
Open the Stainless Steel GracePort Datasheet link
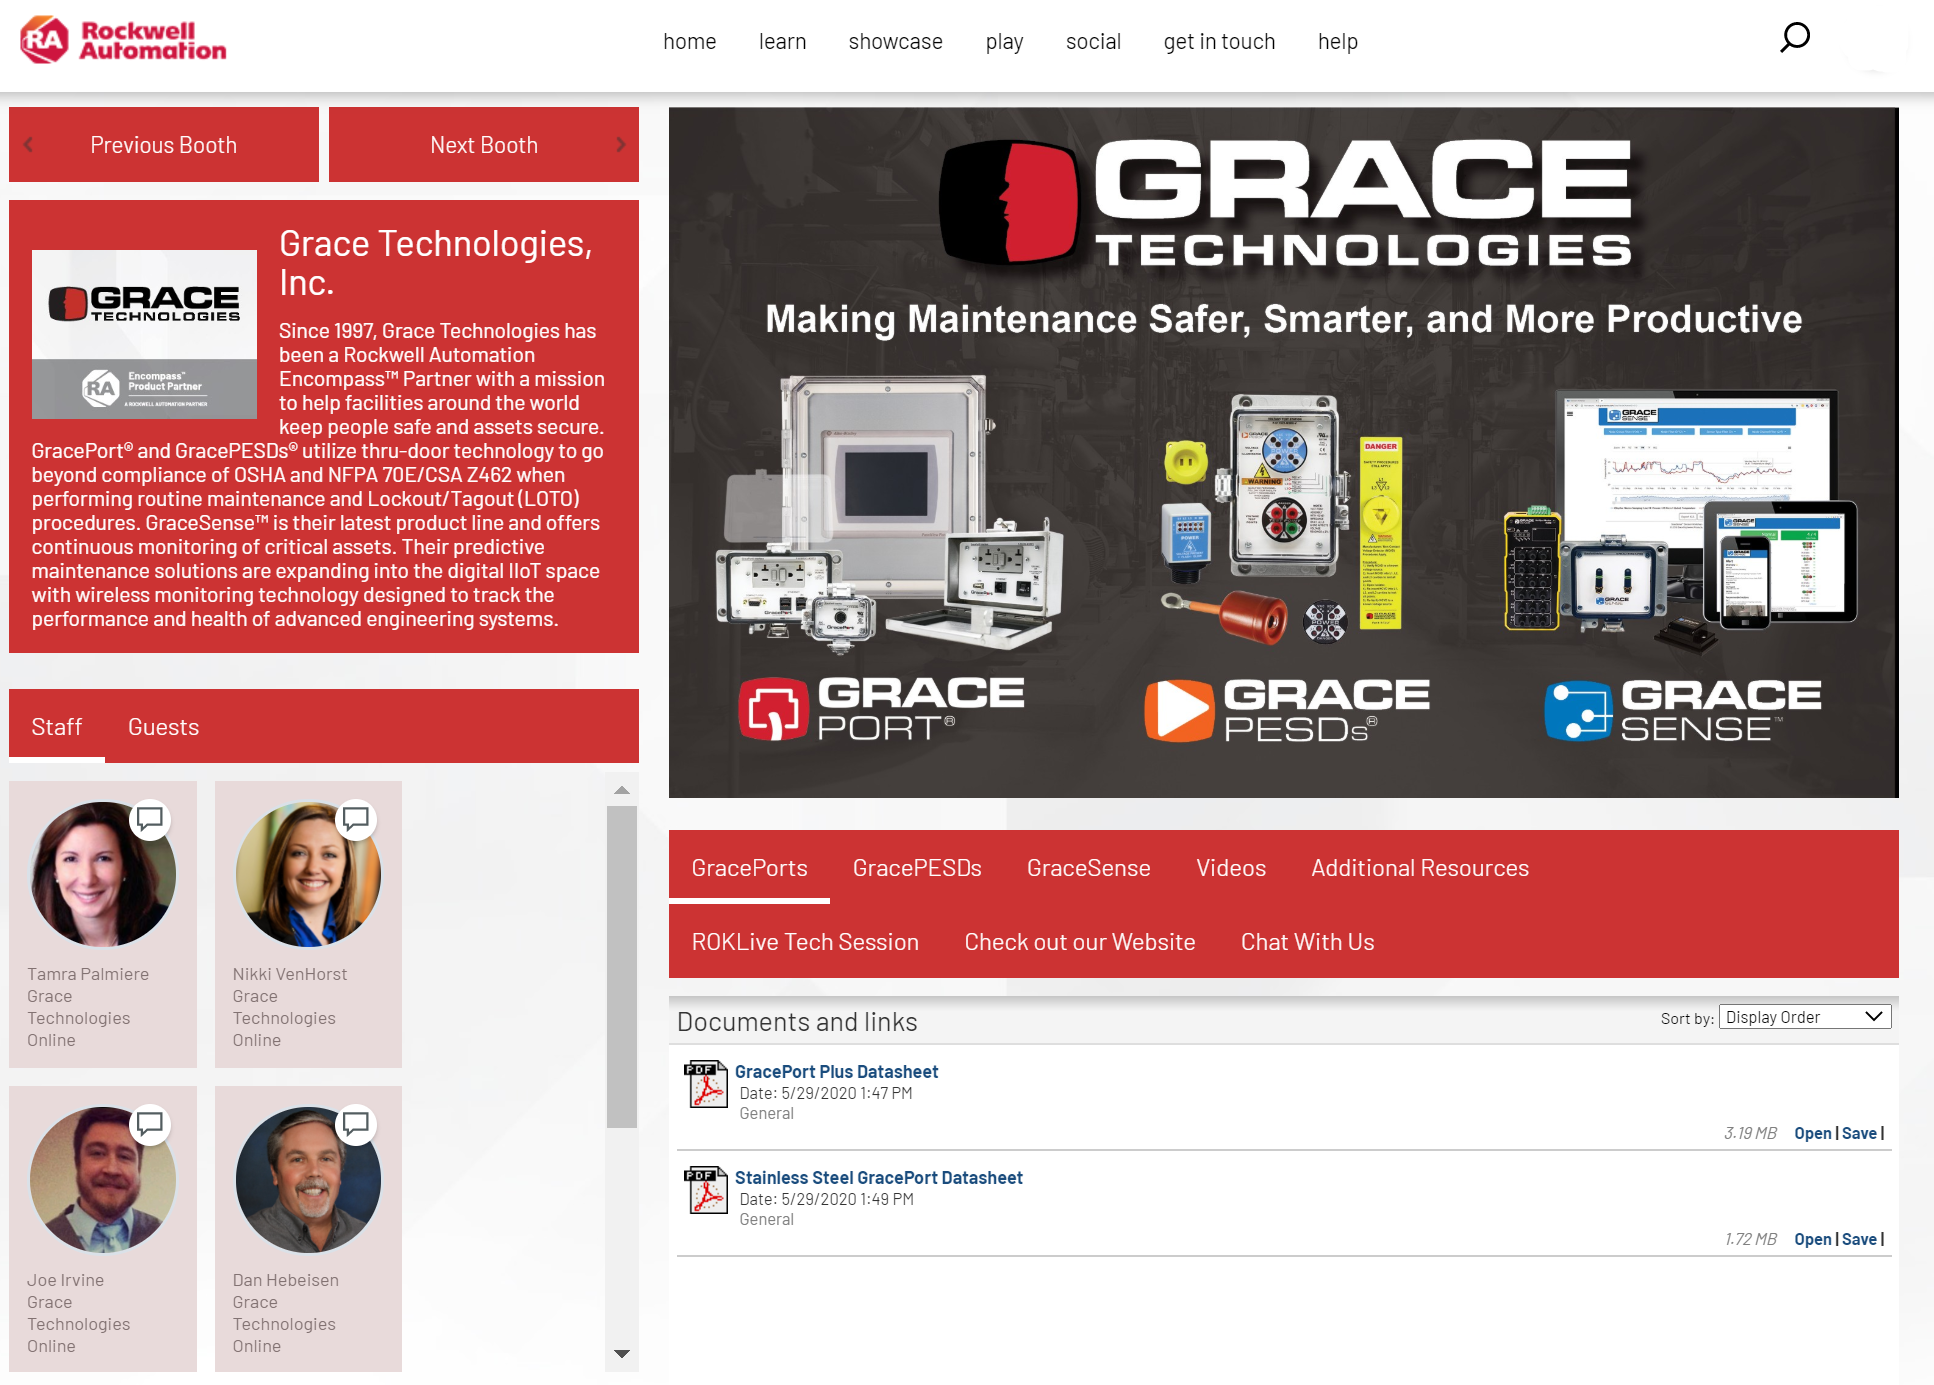pos(878,1178)
